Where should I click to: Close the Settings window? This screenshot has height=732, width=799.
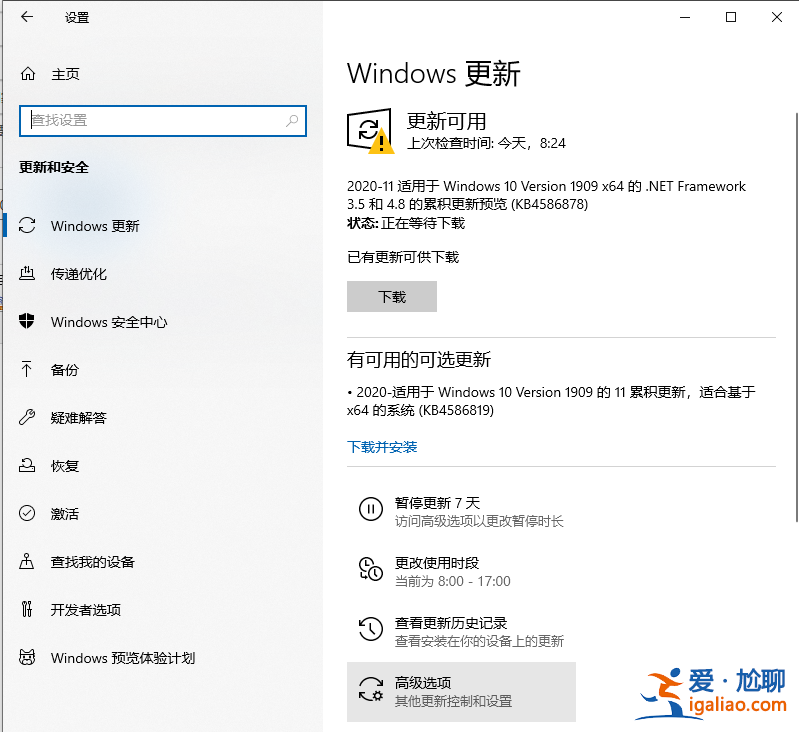[x=777, y=17]
